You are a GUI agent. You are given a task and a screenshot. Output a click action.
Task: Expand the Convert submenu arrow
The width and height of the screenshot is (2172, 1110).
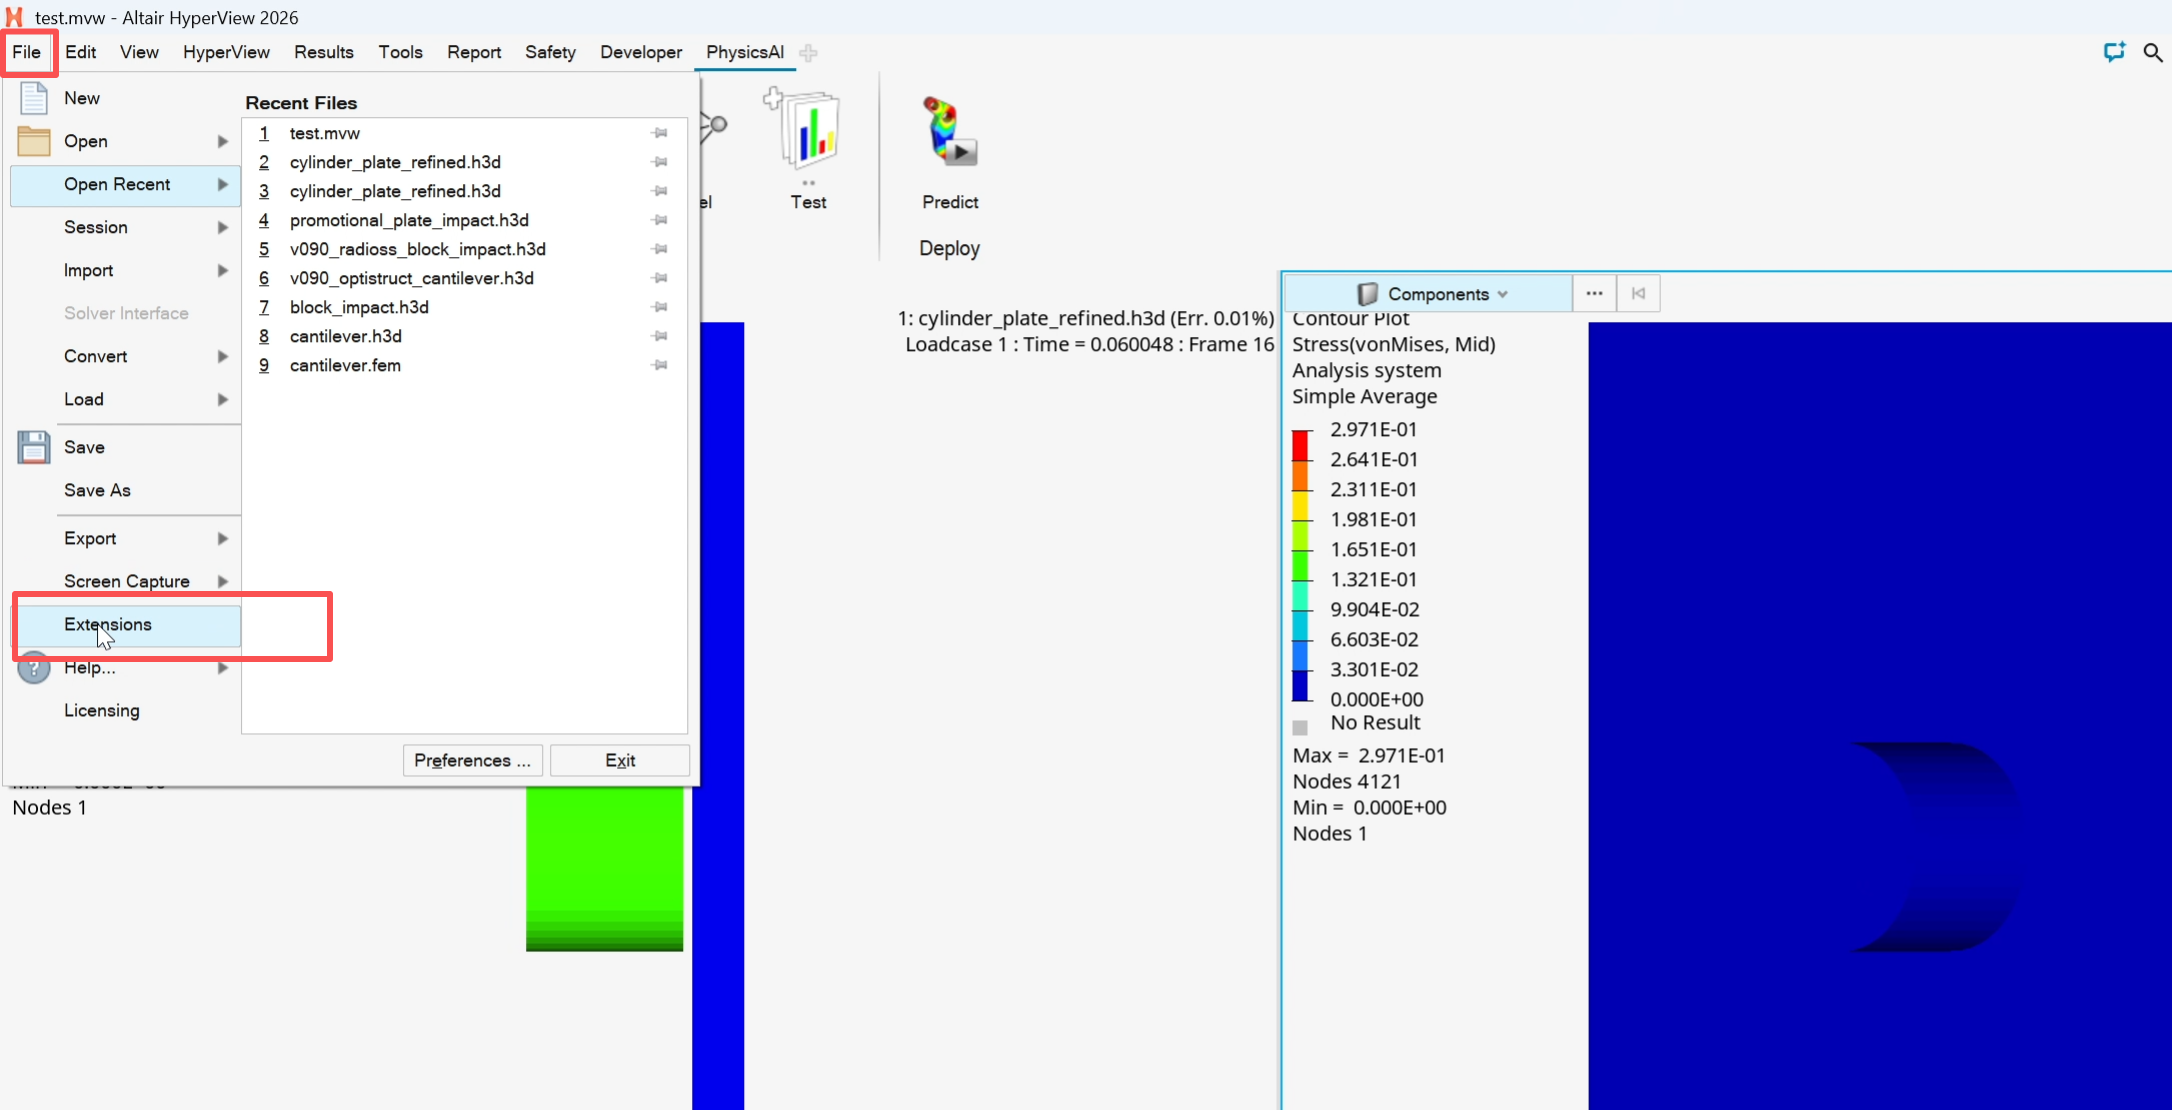pyautogui.click(x=223, y=356)
